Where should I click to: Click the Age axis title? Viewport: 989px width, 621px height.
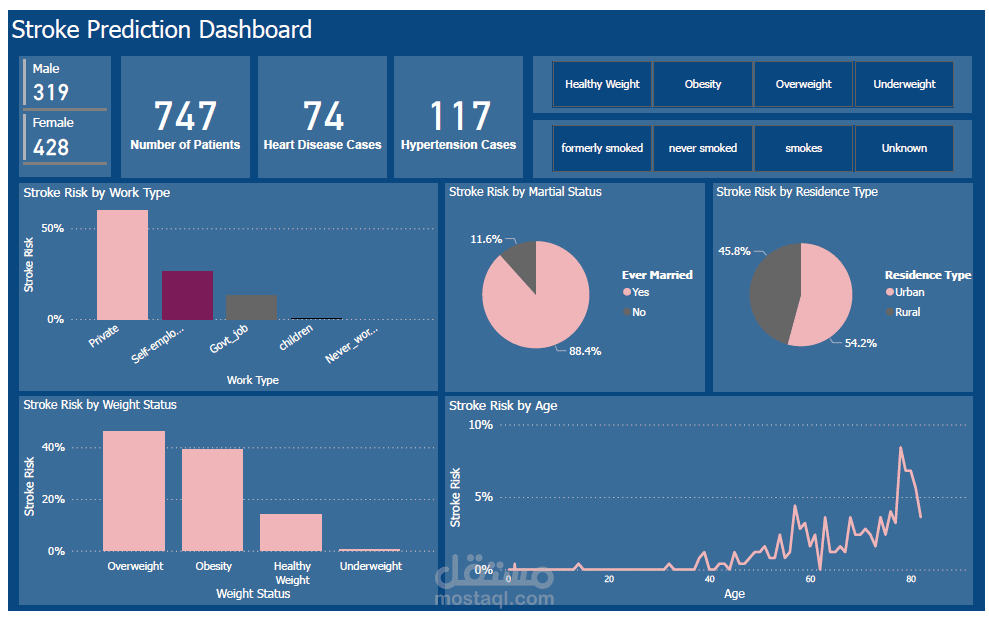point(734,594)
